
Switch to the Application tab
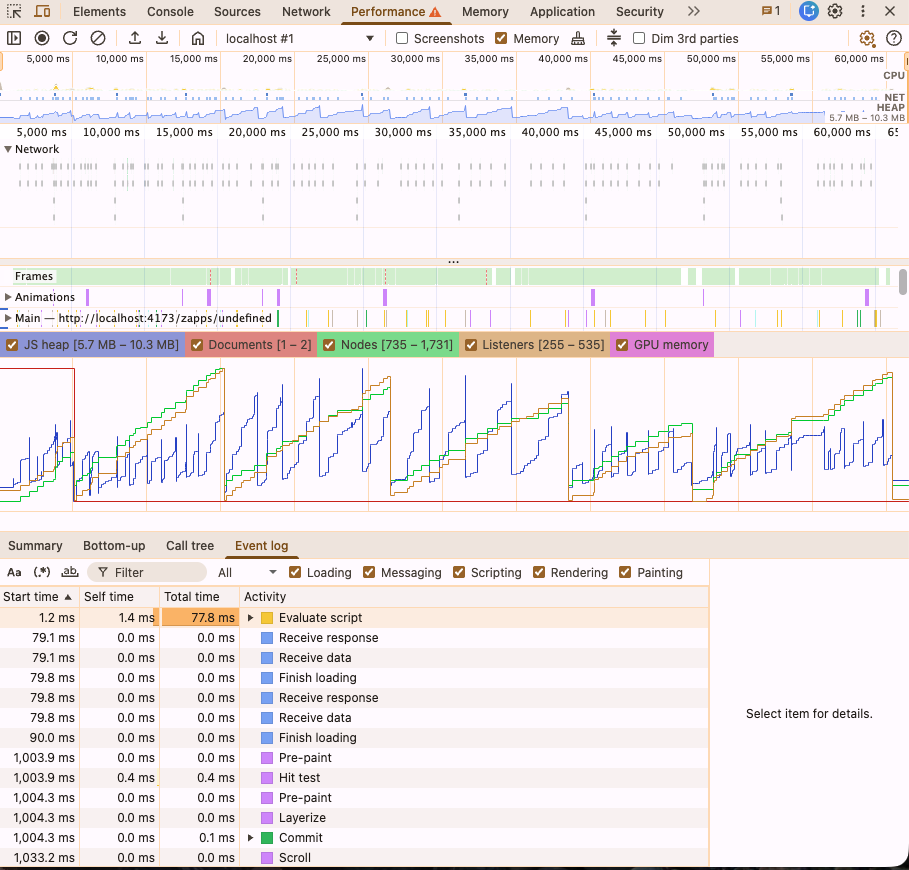tap(562, 12)
